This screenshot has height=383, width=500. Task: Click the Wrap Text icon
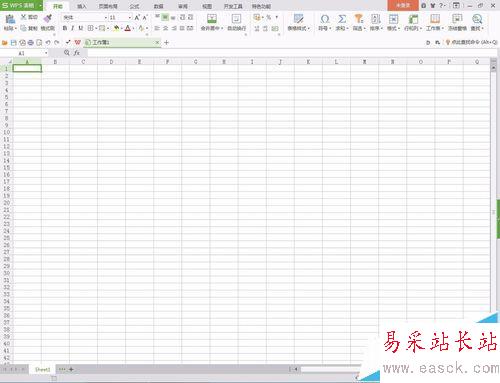[x=236, y=18]
